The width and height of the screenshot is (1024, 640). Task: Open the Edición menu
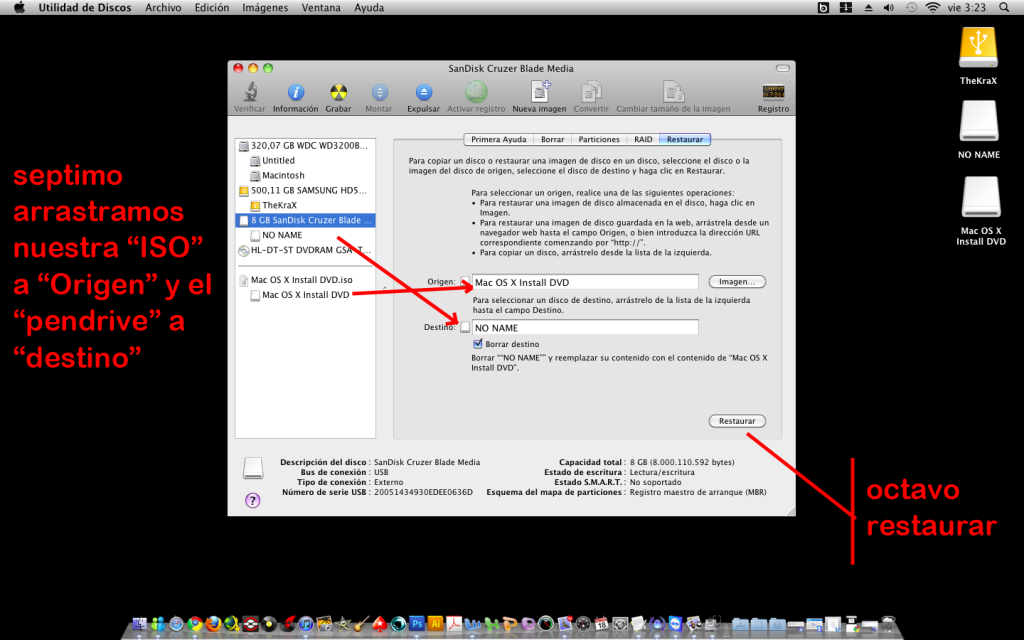(x=212, y=8)
